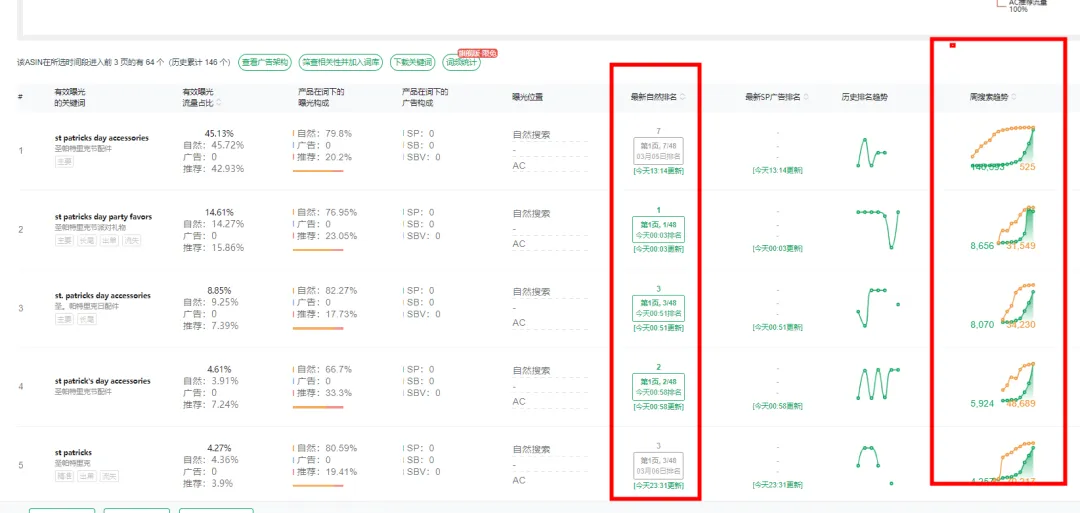The height and width of the screenshot is (513, 1080).
Task: Sort by 周搜索趋势 column arrows
Action: click(x=1013, y=97)
